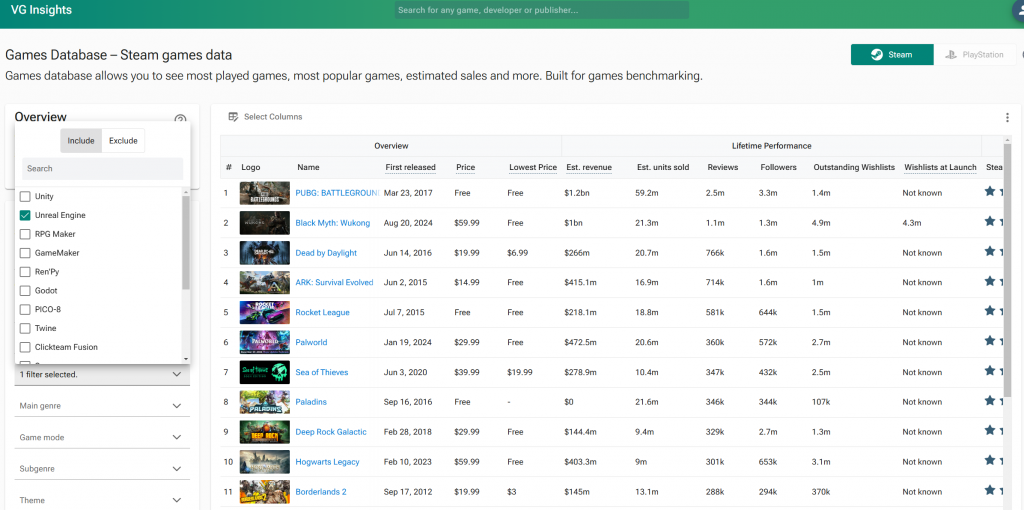The height and width of the screenshot is (510, 1024).
Task: Open the ARK: Survival Evolved logo thumbnail
Action: [x=264, y=283]
